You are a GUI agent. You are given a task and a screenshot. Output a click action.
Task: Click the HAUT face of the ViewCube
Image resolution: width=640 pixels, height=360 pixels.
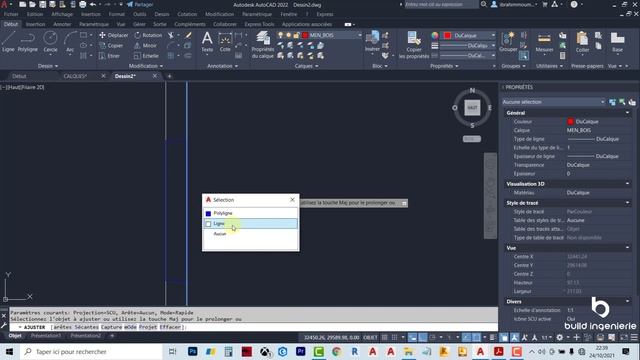pos(472,107)
